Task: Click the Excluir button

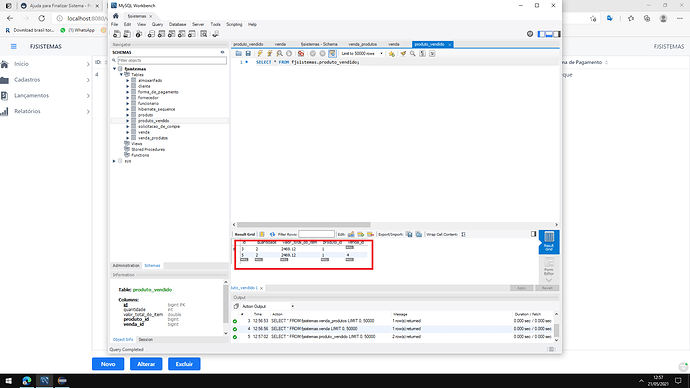Action: click(184, 364)
